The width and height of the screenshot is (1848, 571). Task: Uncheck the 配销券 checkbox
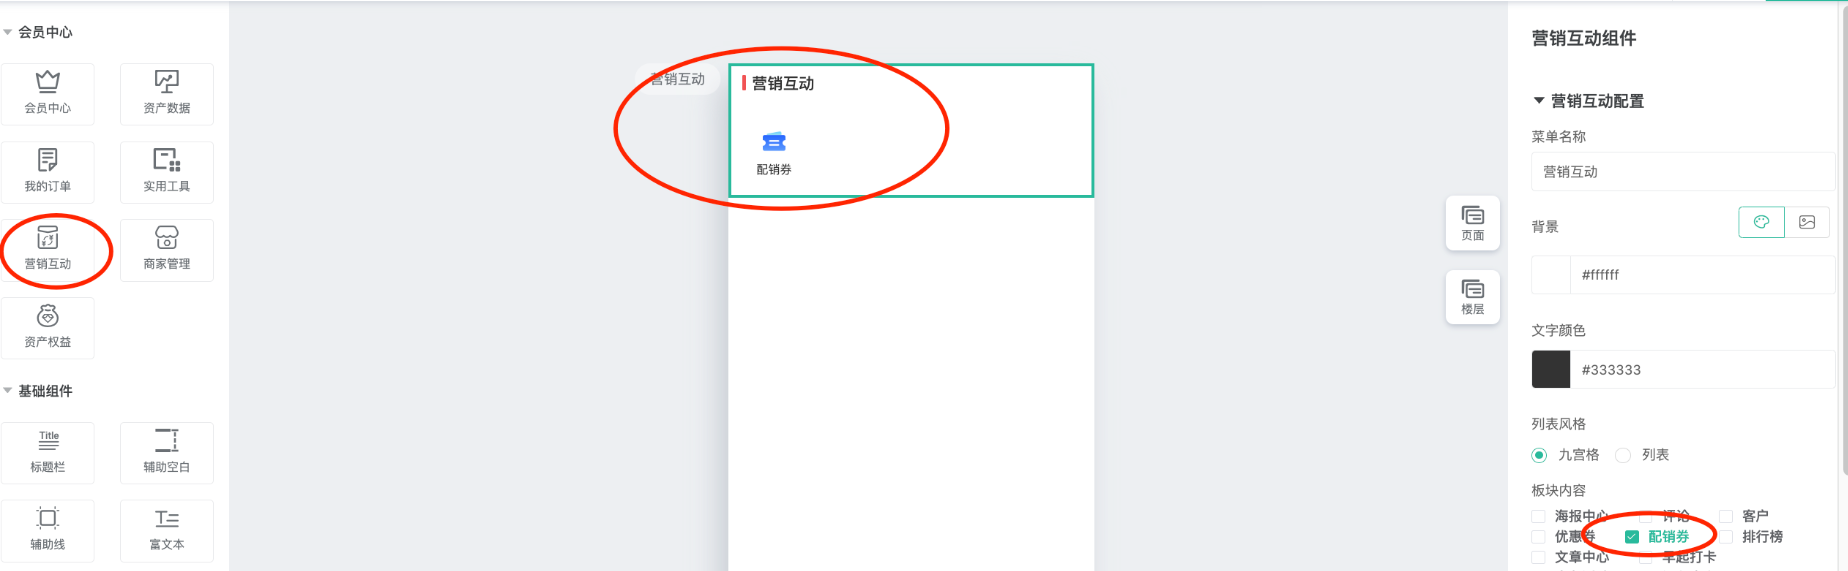click(x=1632, y=537)
